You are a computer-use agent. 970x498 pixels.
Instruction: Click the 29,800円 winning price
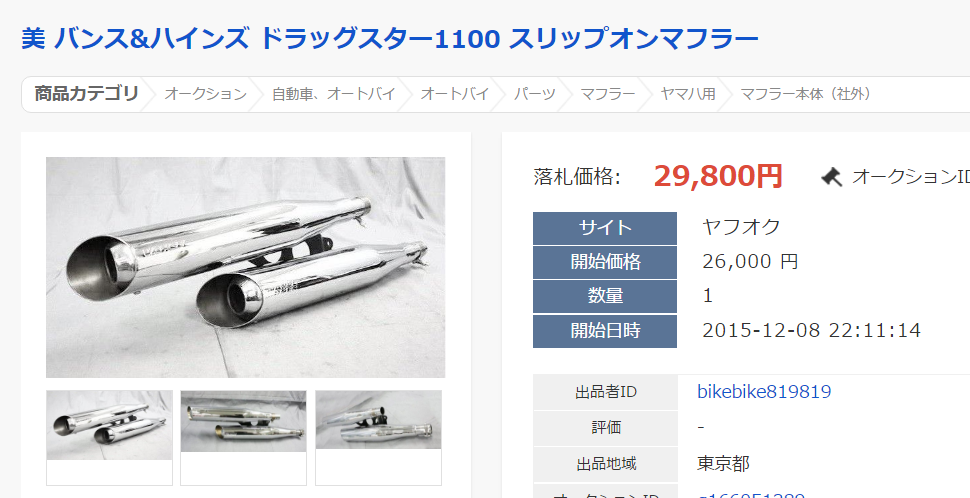tap(718, 176)
